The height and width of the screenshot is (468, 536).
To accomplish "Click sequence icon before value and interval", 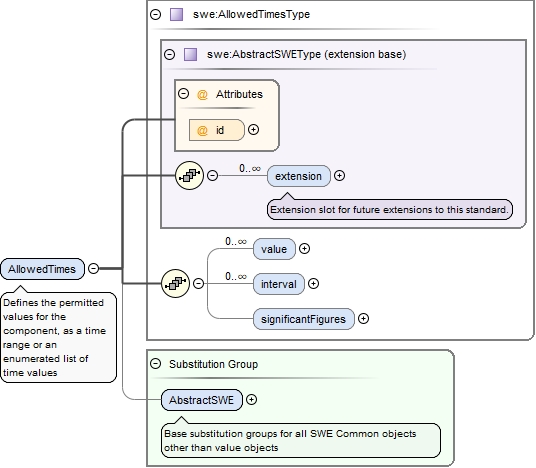I will click(175, 284).
